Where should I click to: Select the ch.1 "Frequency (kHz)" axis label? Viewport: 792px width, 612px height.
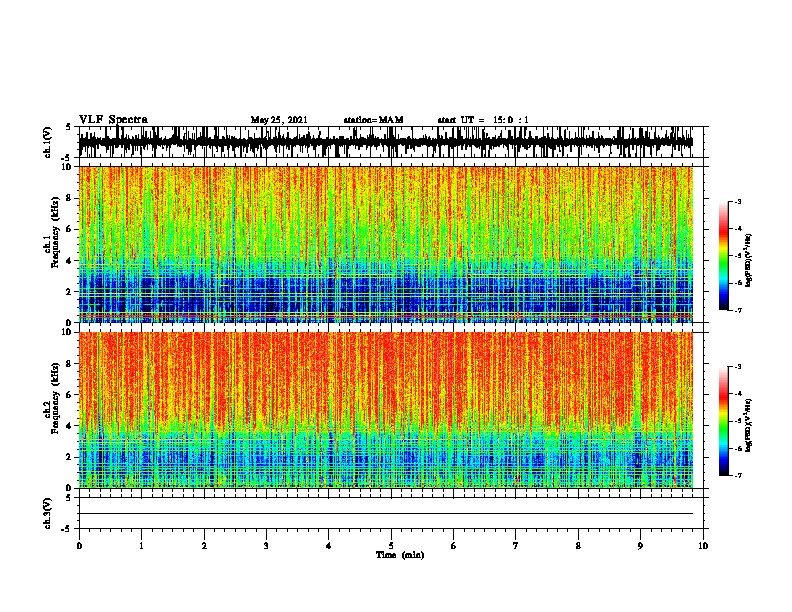55,233
